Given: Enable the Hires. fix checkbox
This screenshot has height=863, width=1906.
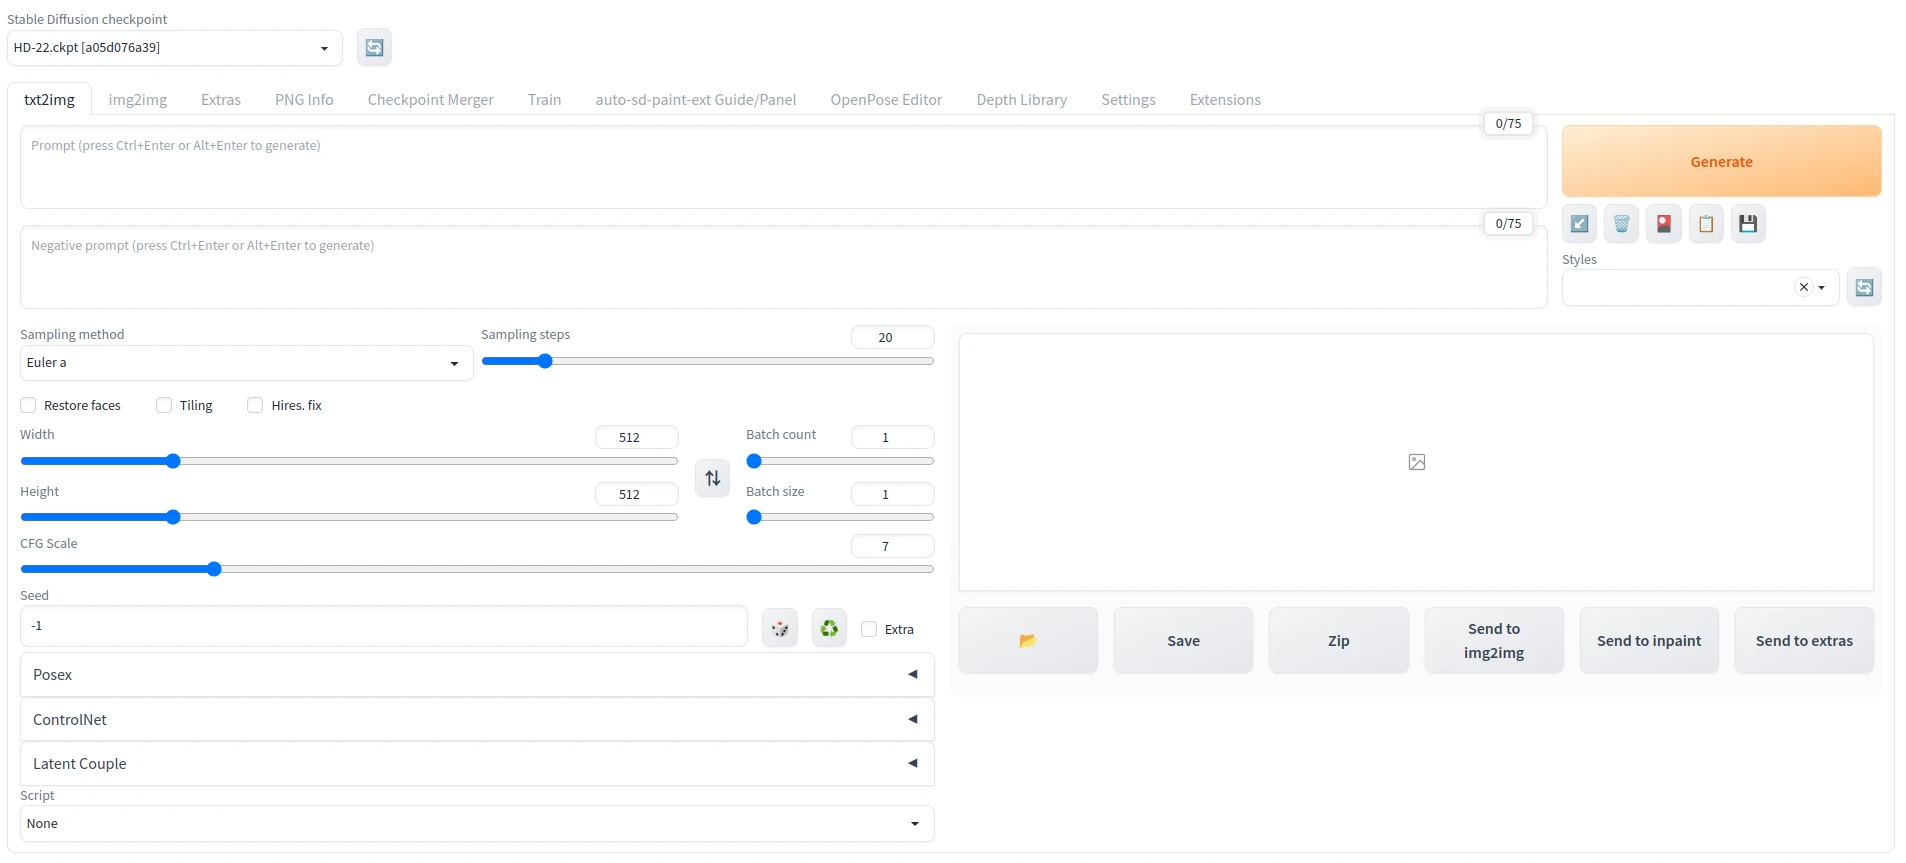Looking at the screenshot, I should [x=256, y=405].
